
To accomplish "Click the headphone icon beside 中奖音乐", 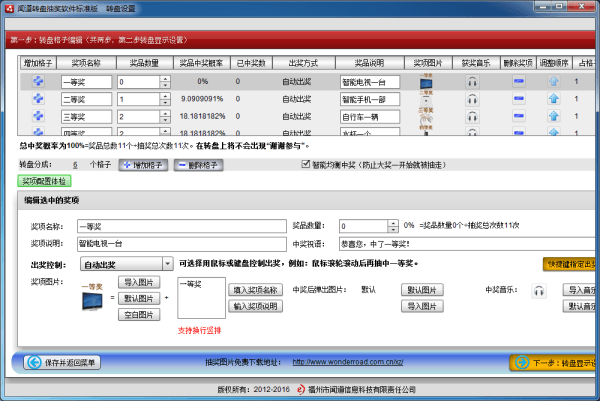I will (x=539, y=291).
